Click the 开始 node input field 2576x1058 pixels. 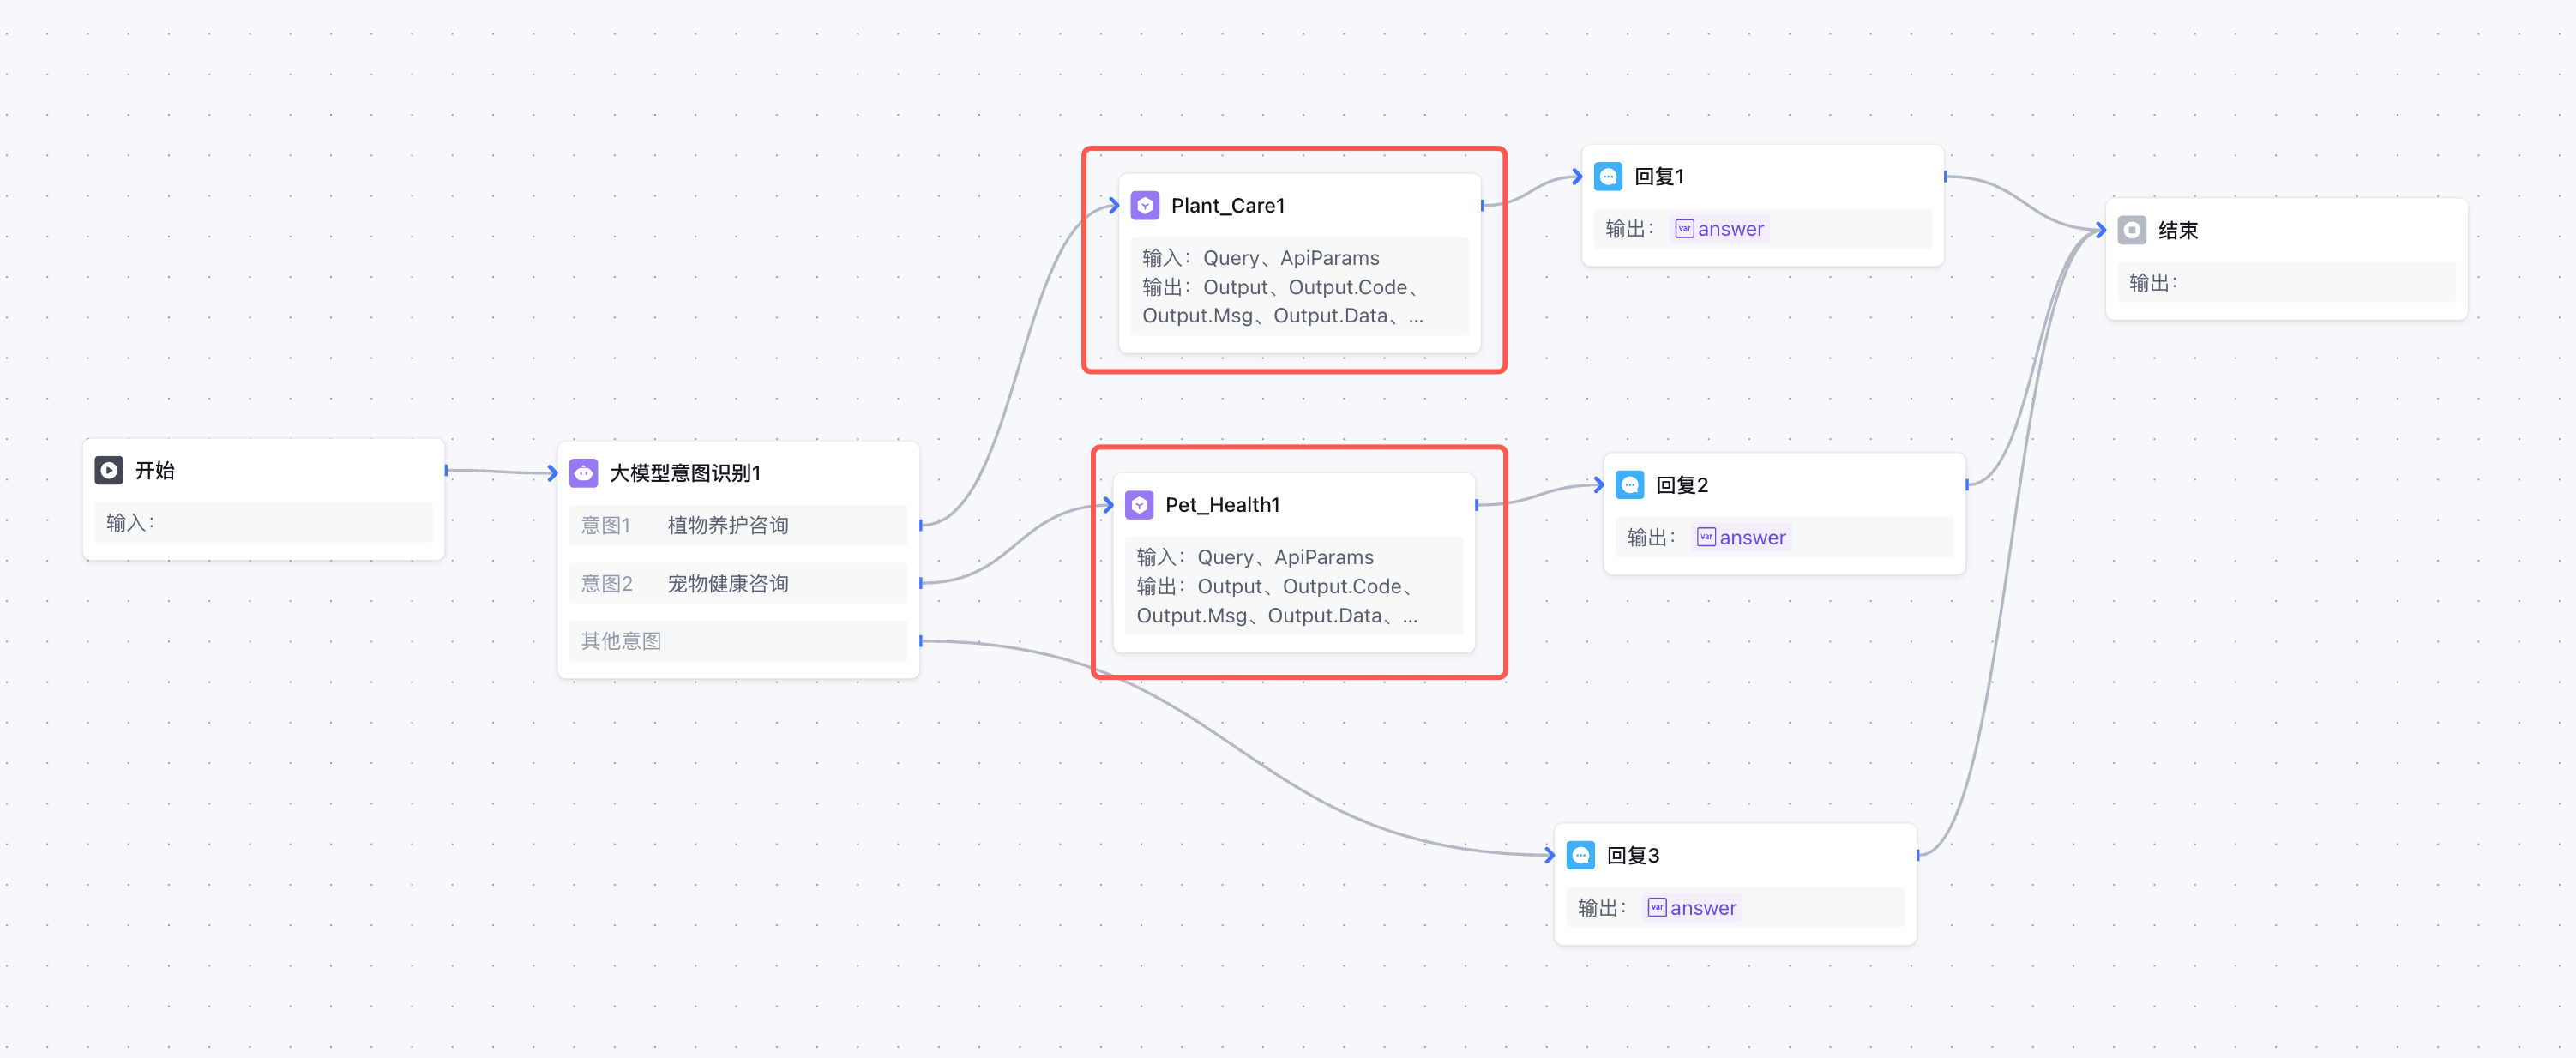(x=263, y=523)
